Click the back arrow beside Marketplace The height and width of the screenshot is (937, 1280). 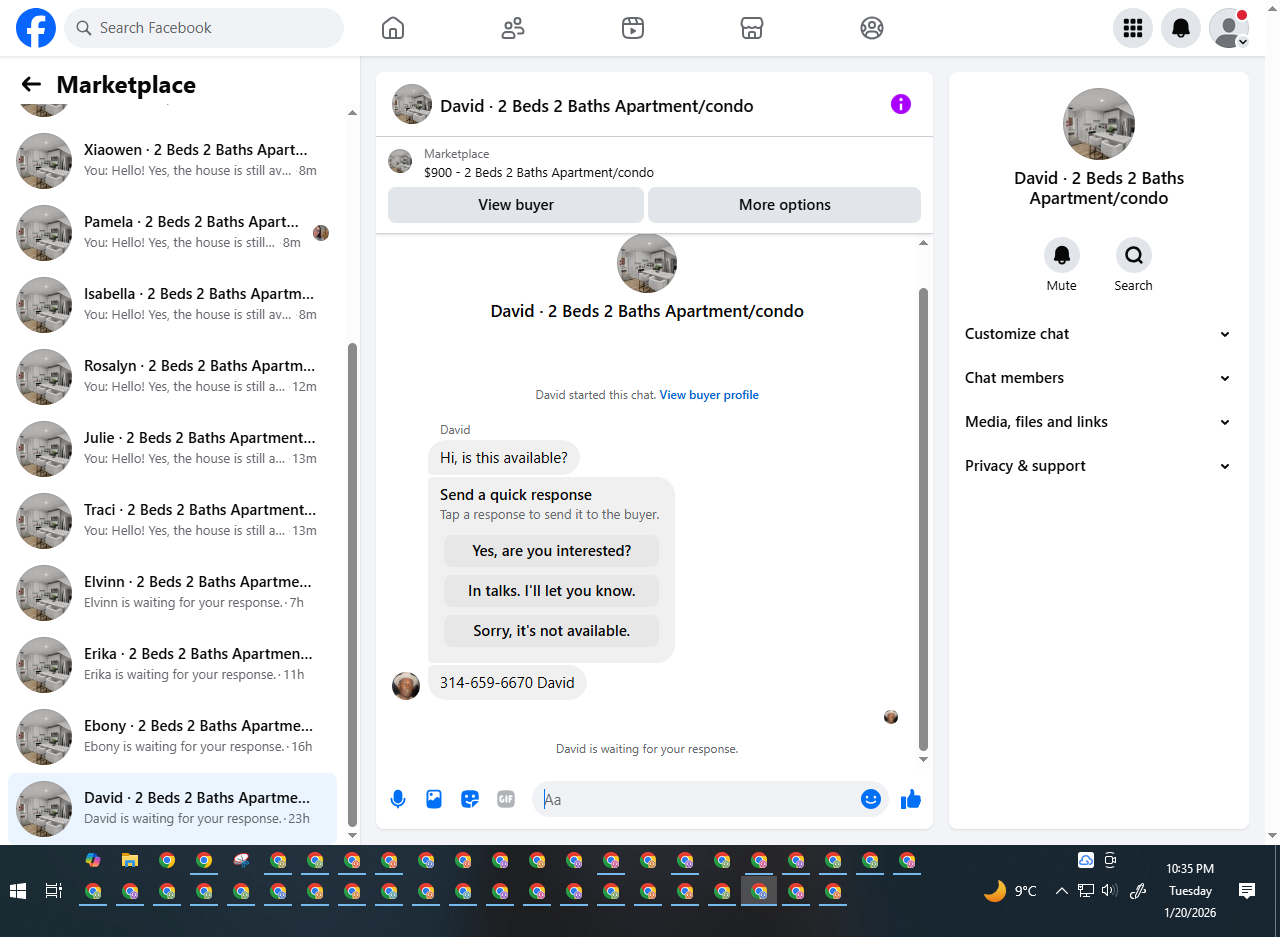(32, 85)
